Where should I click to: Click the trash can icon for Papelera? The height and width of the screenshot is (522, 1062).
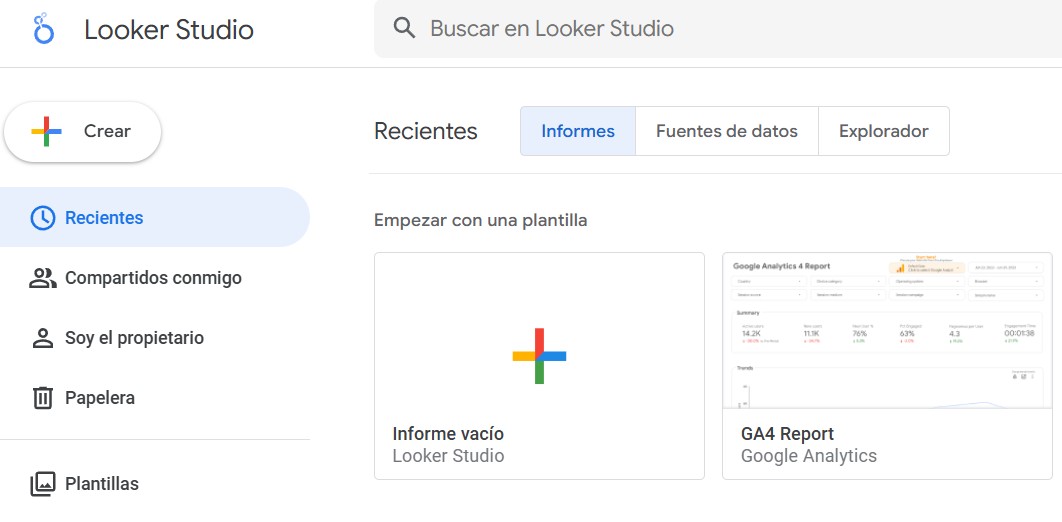tap(42, 398)
